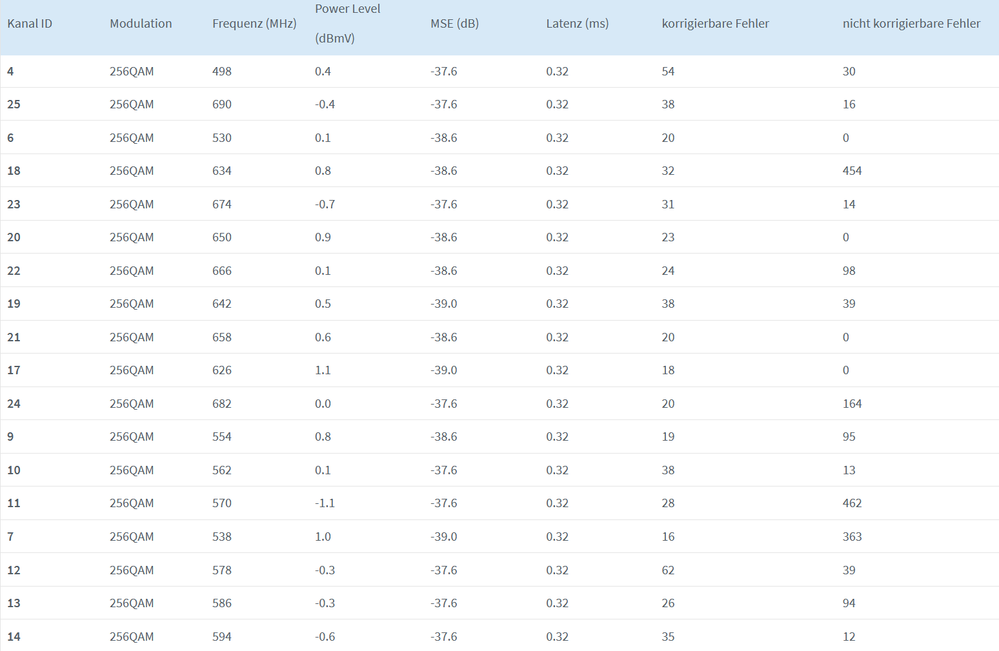Select the uncorrectable errors value 363
This screenshot has width=999, height=651.
click(852, 537)
